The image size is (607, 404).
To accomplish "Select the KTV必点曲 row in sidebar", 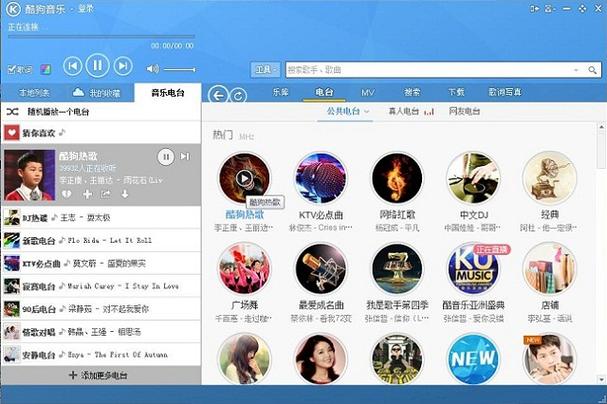I will click(101, 264).
